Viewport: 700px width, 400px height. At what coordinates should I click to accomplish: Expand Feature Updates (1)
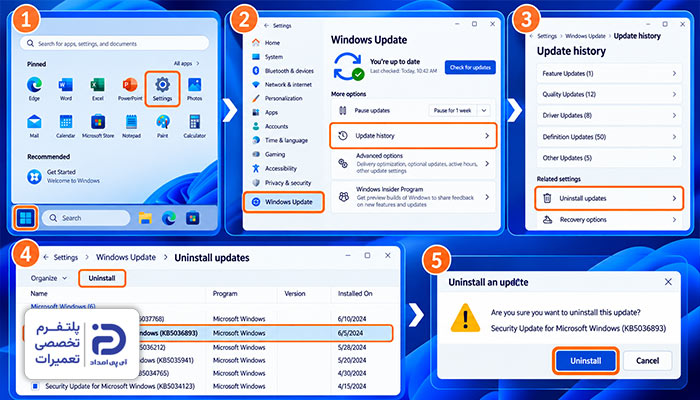tap(609, 73)
